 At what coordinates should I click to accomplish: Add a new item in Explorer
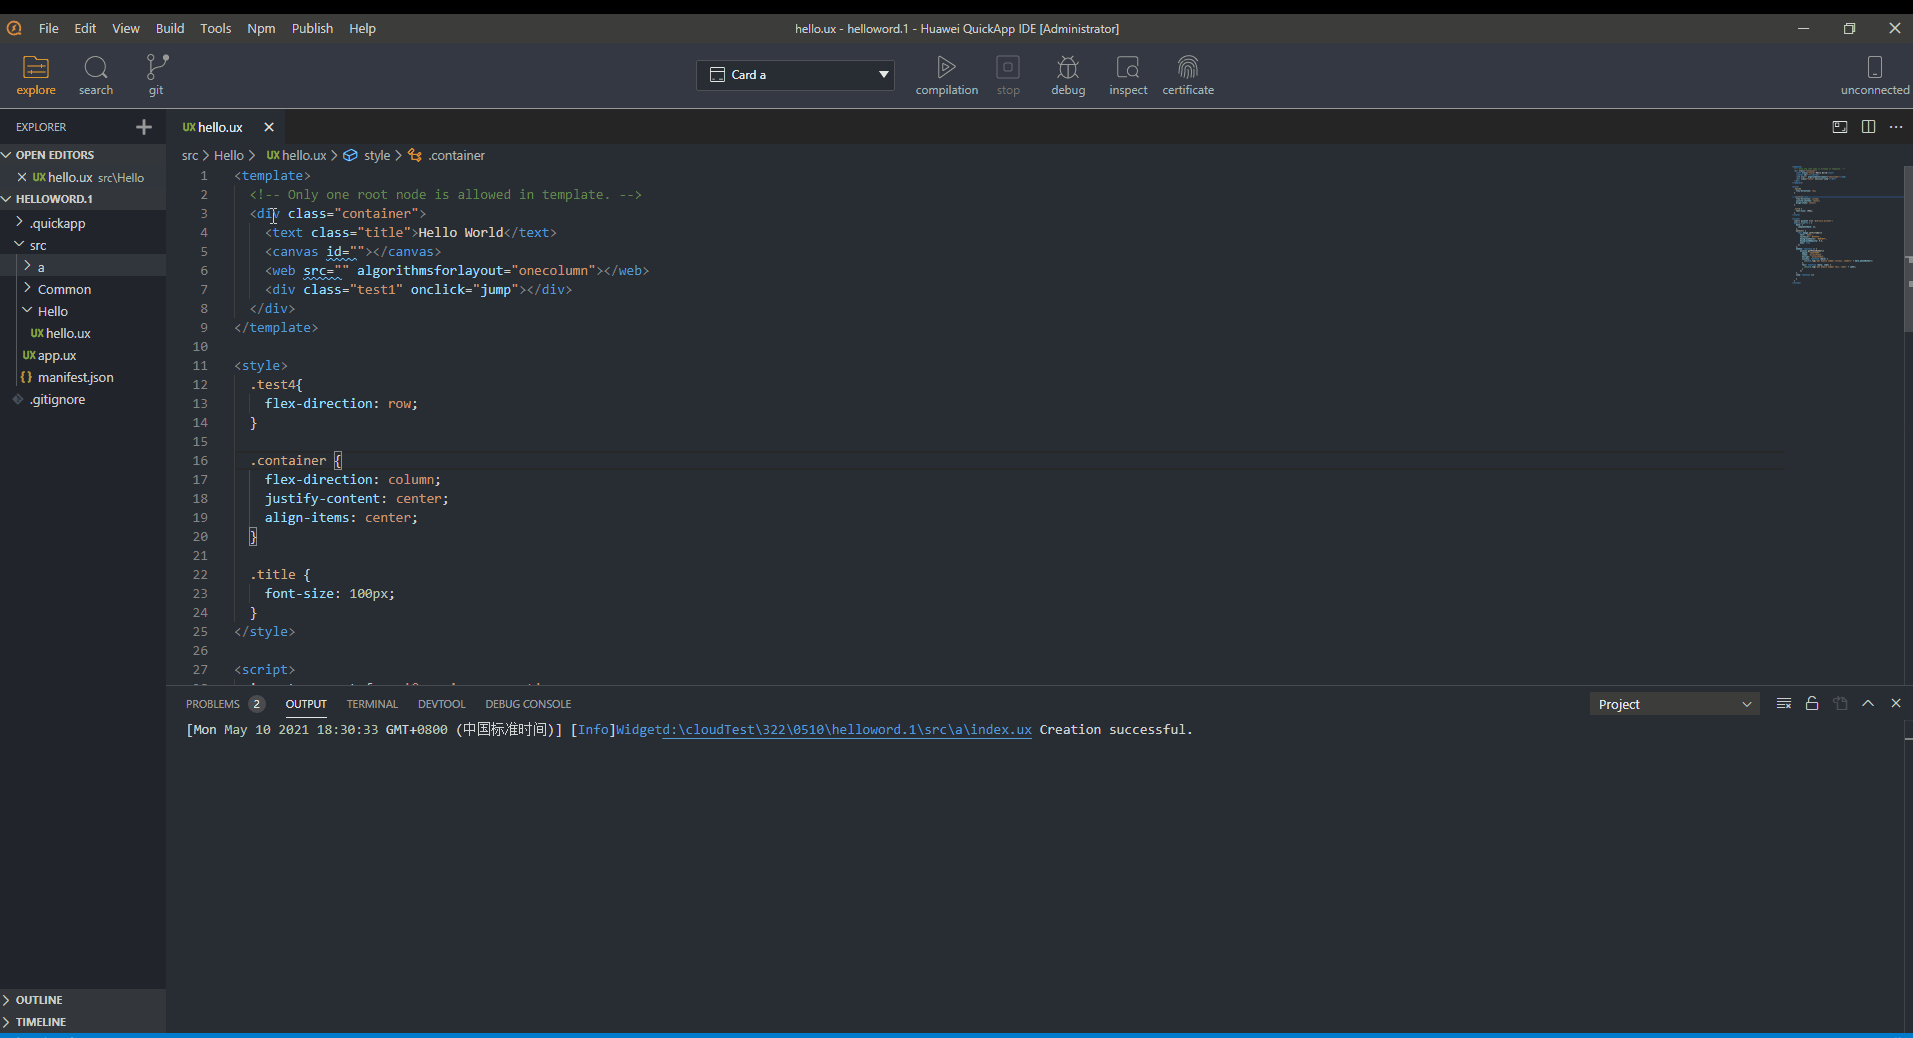point(144,127)
